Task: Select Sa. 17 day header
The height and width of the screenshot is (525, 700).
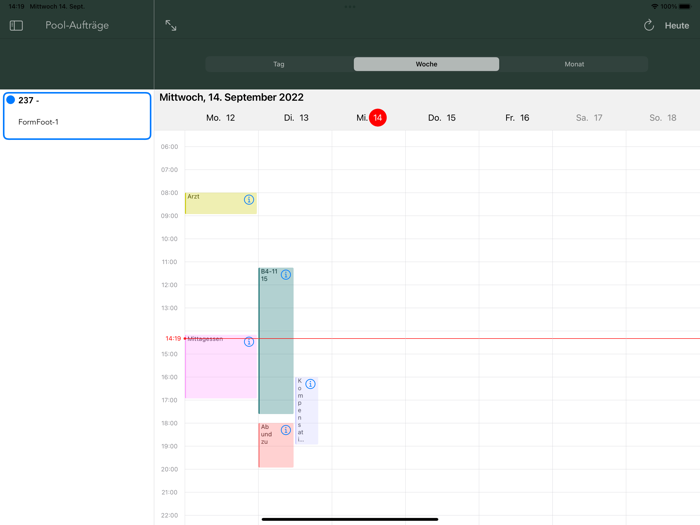Action: [x=589, y=118]
